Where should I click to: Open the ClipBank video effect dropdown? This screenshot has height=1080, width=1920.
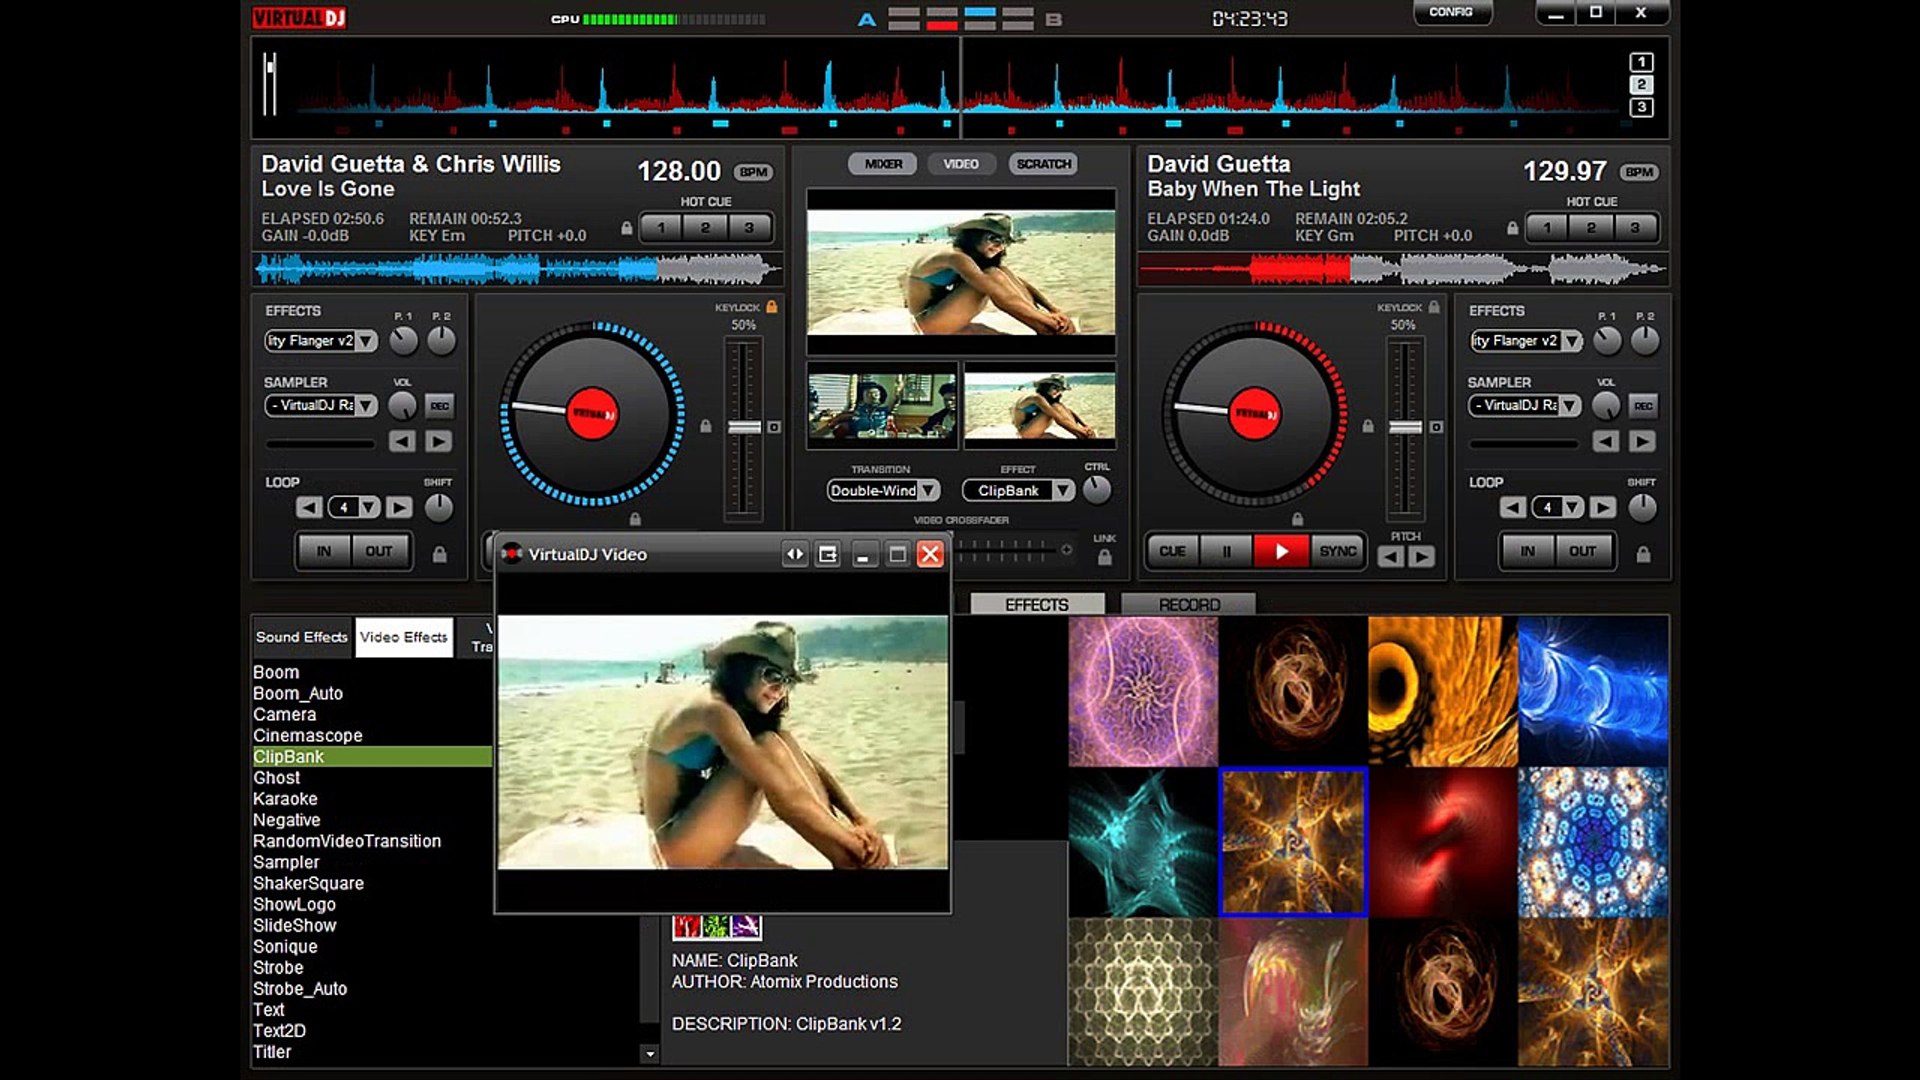coord(1063,490)
